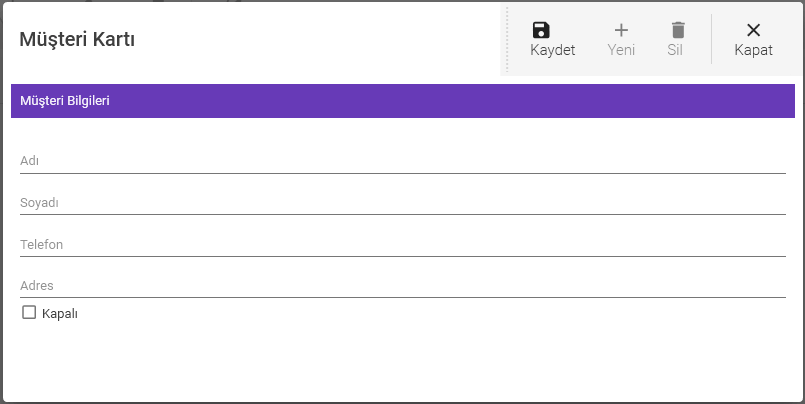Focus the Soyadı input field
805x404 pixels.
[401, 203]
